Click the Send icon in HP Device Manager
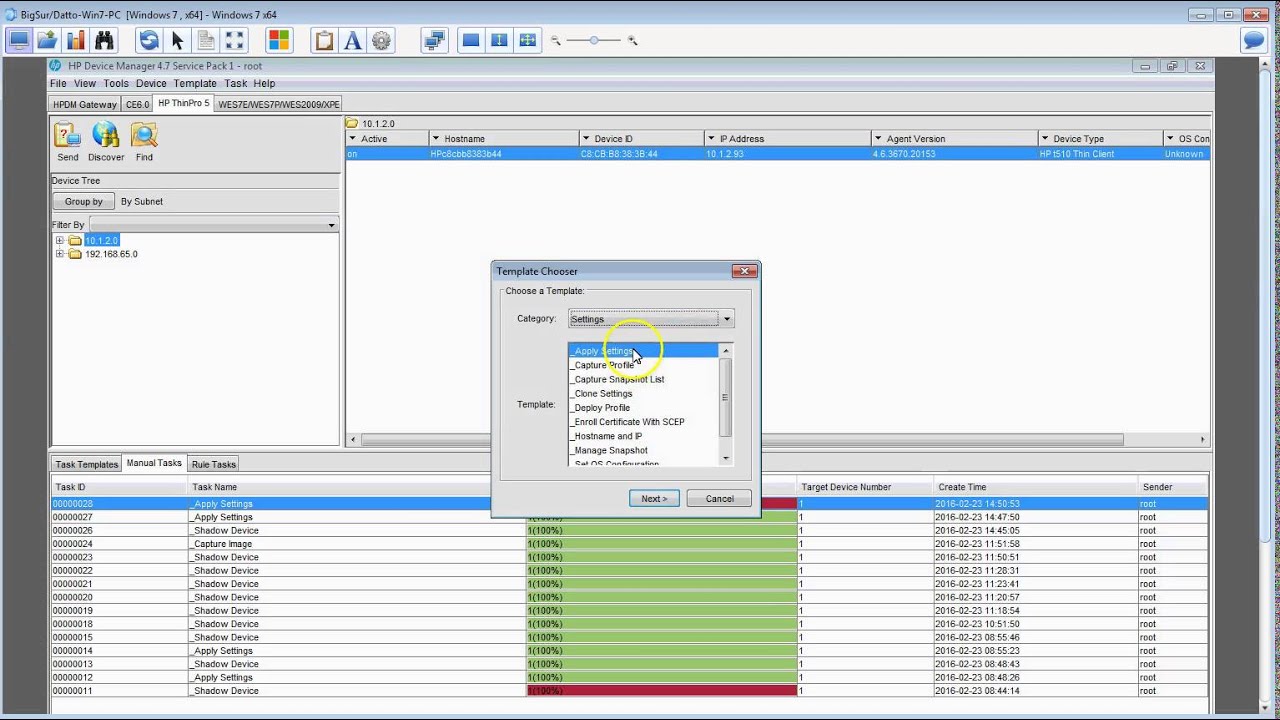 (67, 142)
